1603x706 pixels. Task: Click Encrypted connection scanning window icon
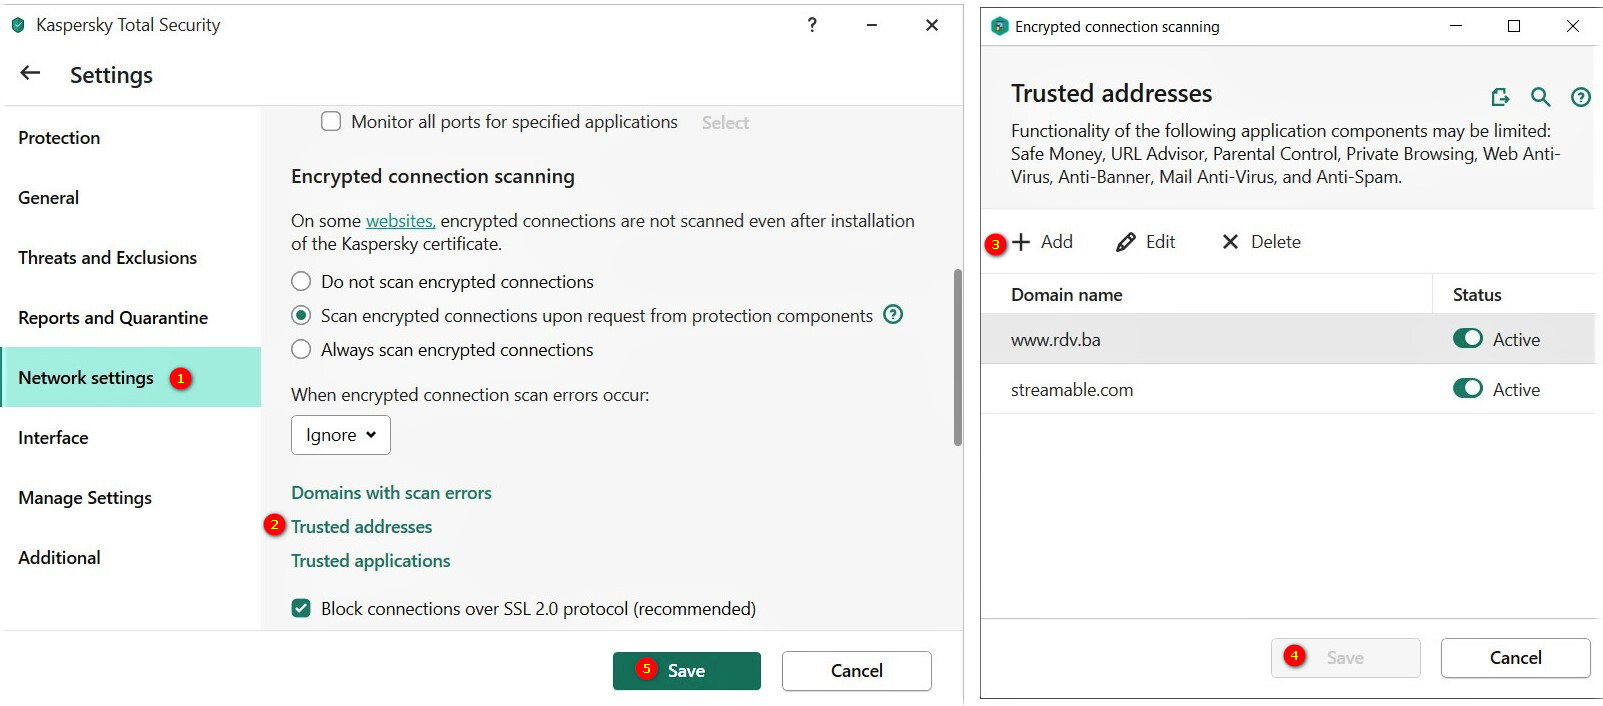pyautogui.click(x=999, y=26)
